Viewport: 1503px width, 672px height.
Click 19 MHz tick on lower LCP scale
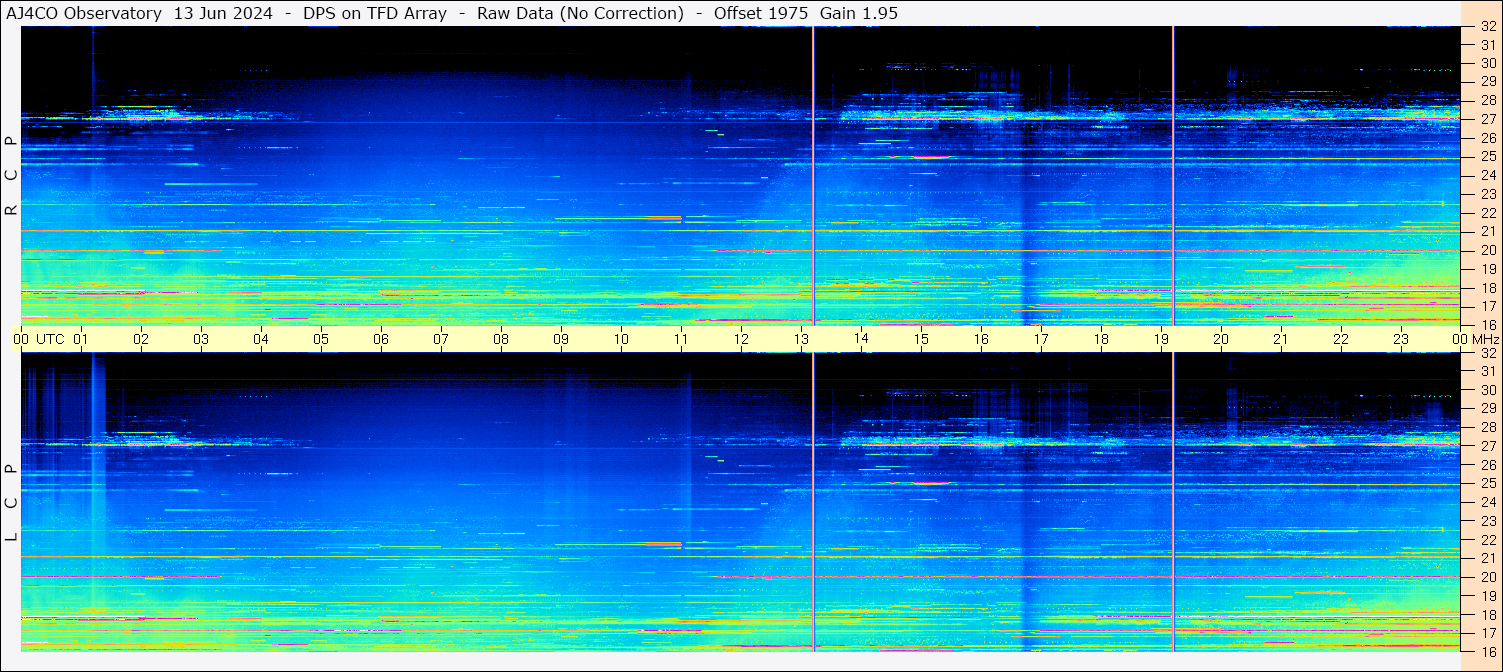click(1487, 596)
